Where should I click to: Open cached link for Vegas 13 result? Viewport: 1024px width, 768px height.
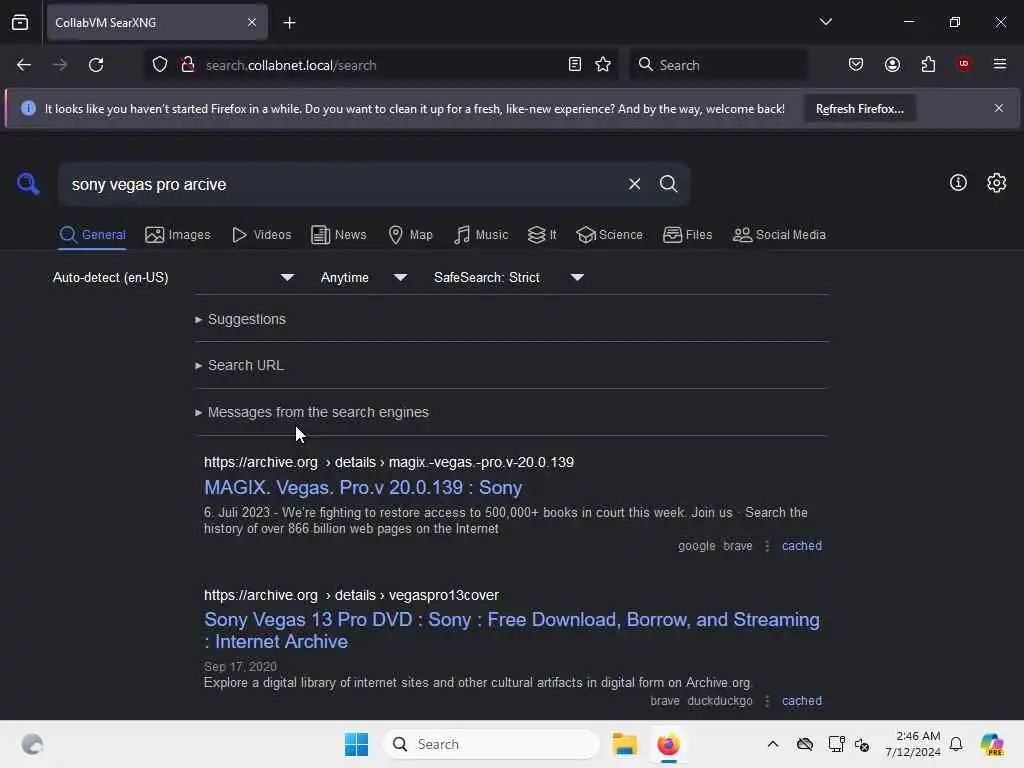tap(802, 701)
